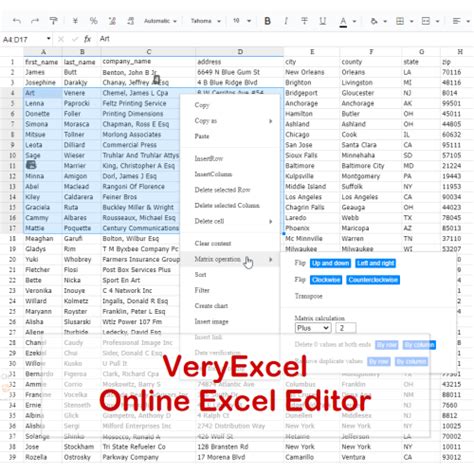Activate the format painter tool
Screen dimensions: 474x474
coord(53,21)
